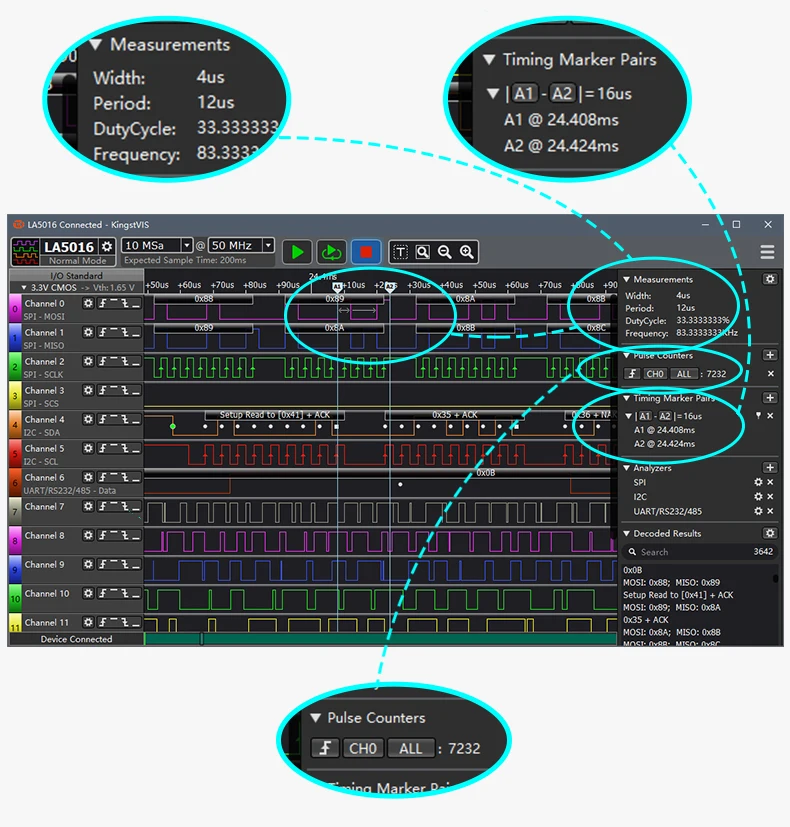The height and width of the screenshot is (827, 790).
Task: Click the ALL button in Pulse Counters
Action: click(x=683, y=374)
